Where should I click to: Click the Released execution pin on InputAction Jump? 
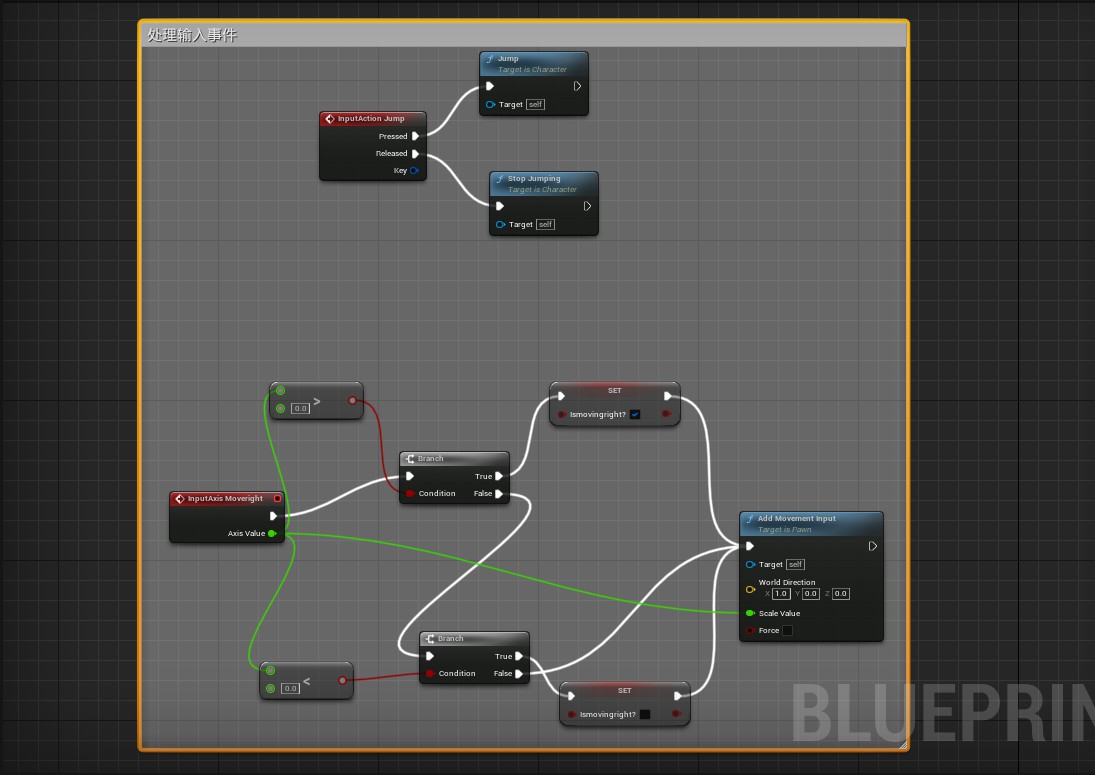click(x=416, y=154)
